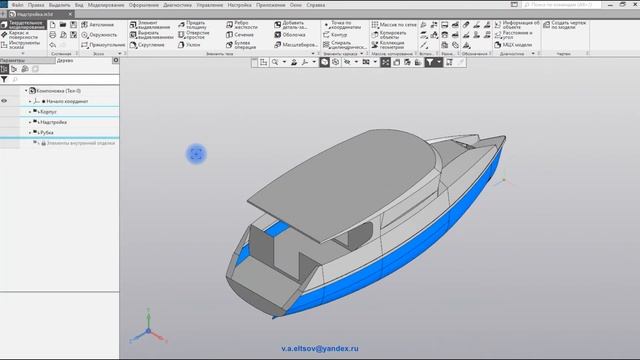
Task: Open the zoom dropdown in view toolbar
Action: (284, 62)
